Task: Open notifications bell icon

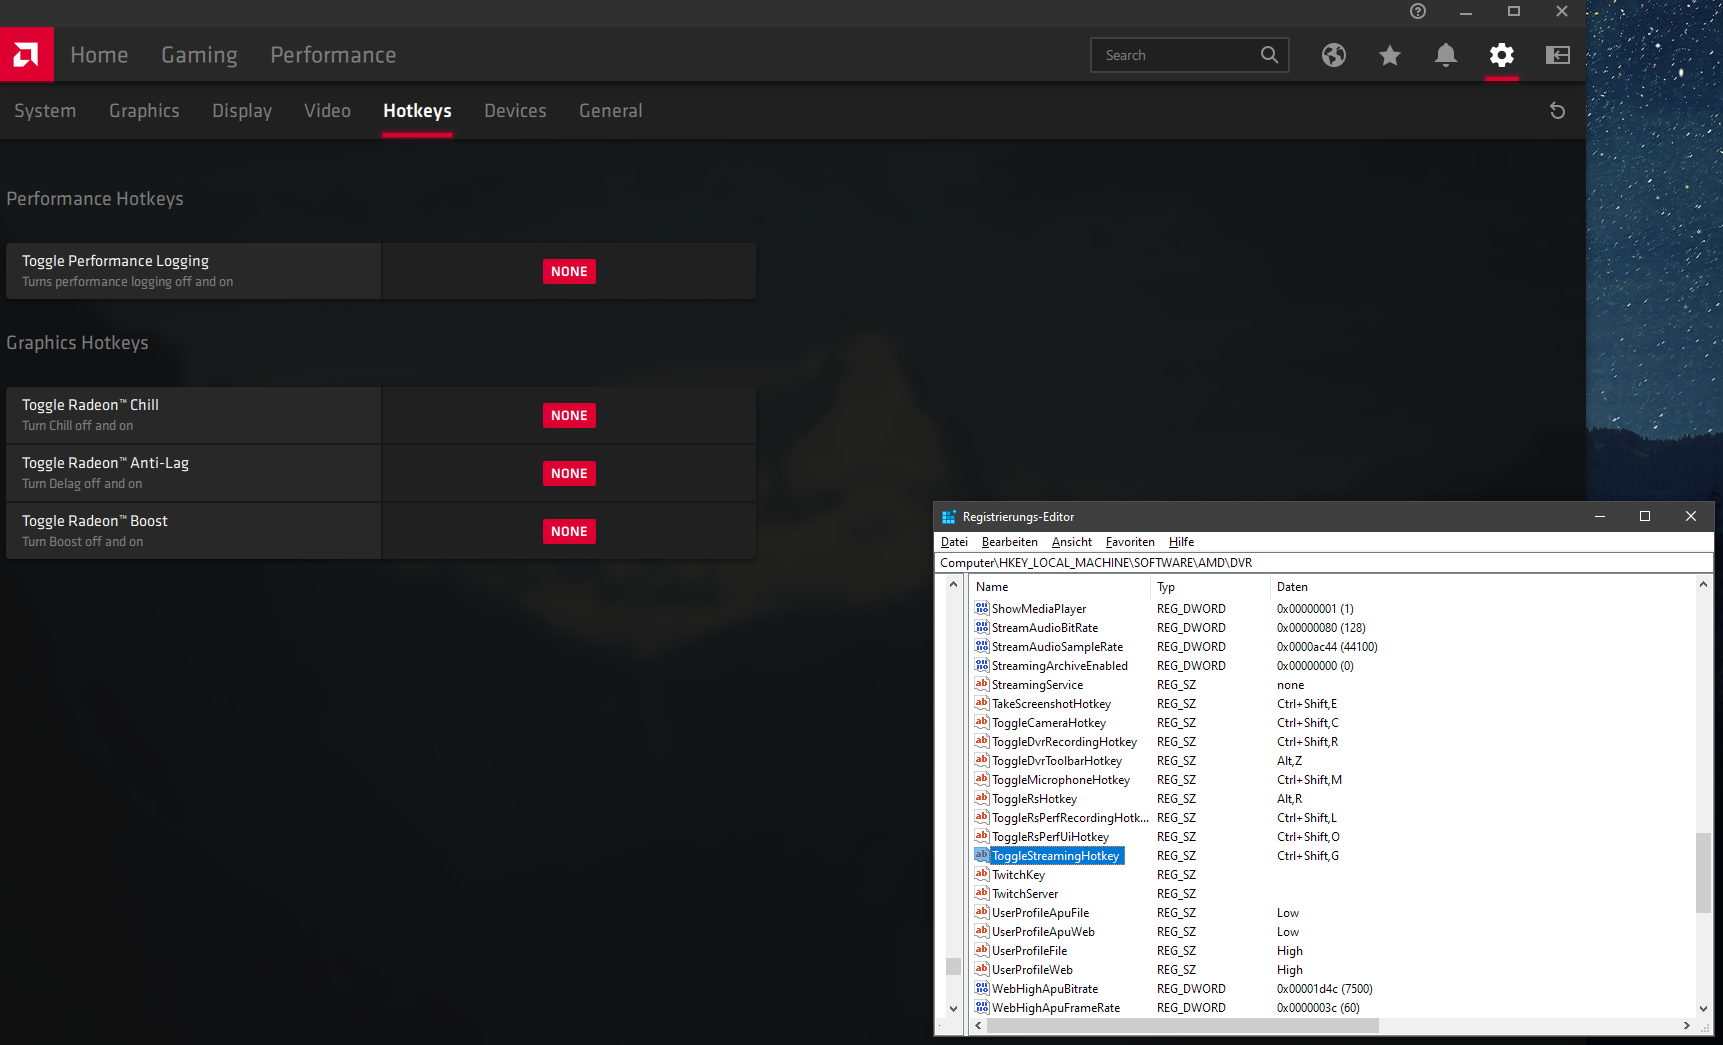Action: [x=1446, y=55]
